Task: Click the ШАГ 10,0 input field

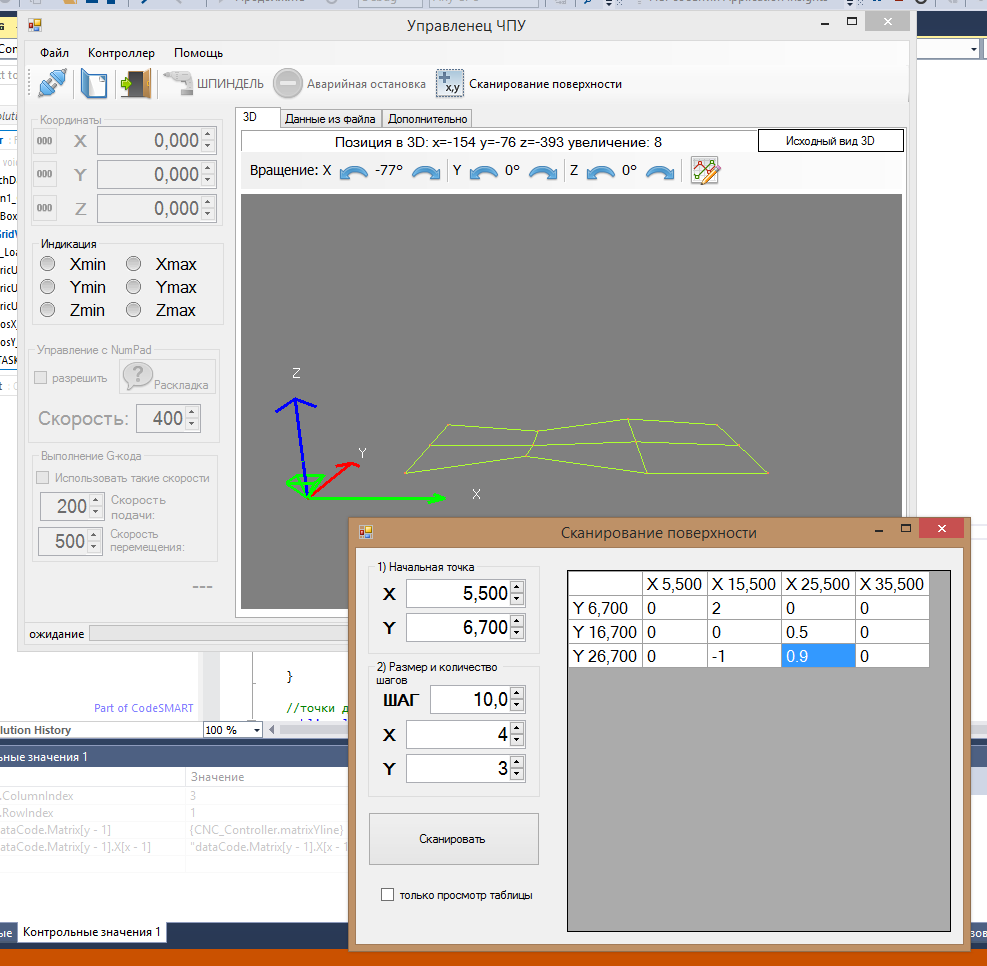Action: tap(471, 699)
